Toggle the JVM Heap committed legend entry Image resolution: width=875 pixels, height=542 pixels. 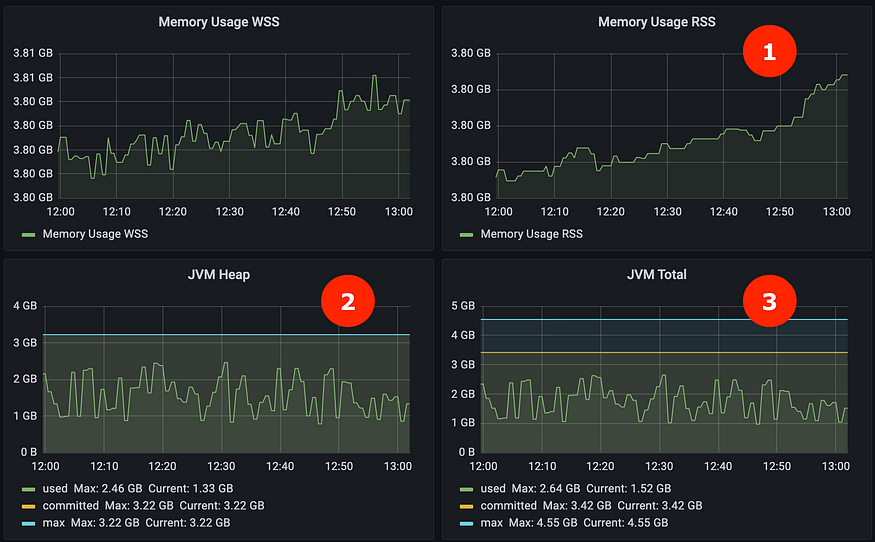coord(70,506)
